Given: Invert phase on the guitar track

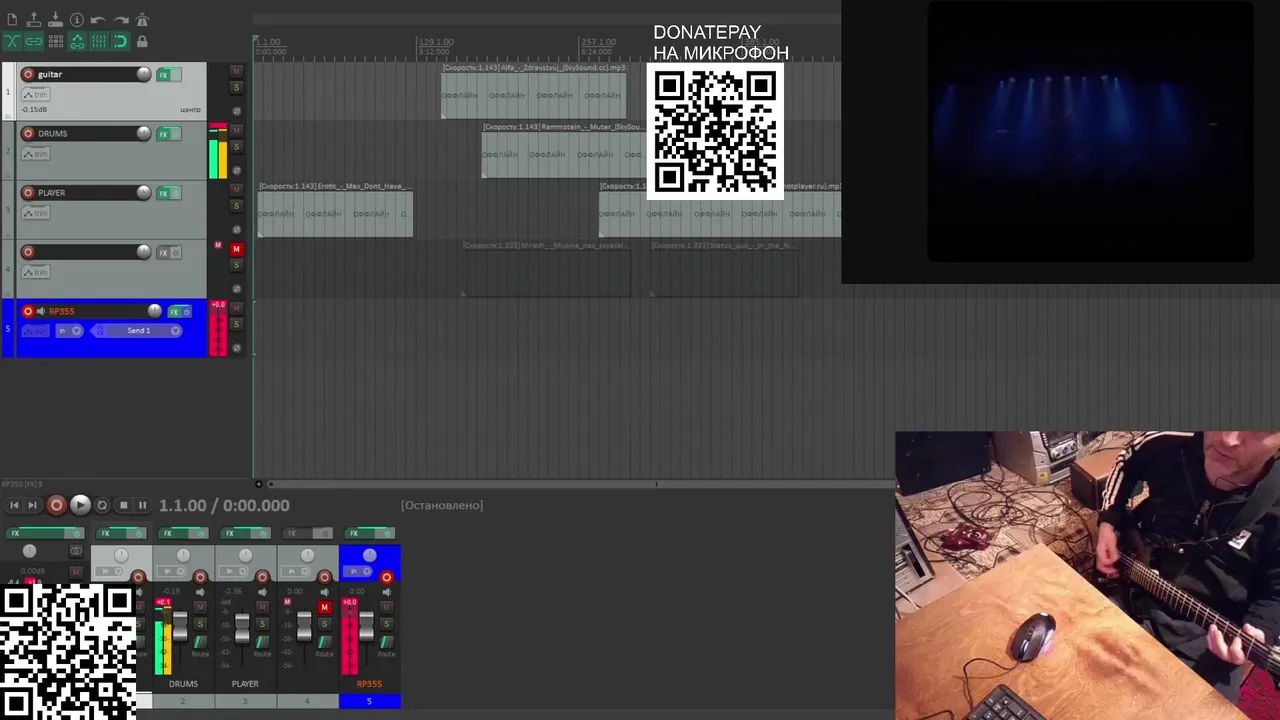Looking at the screenshot, I should click(236, 110).
